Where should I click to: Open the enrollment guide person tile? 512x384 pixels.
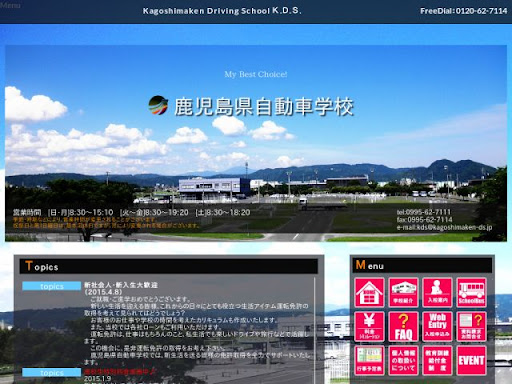[x=437, y=292]
